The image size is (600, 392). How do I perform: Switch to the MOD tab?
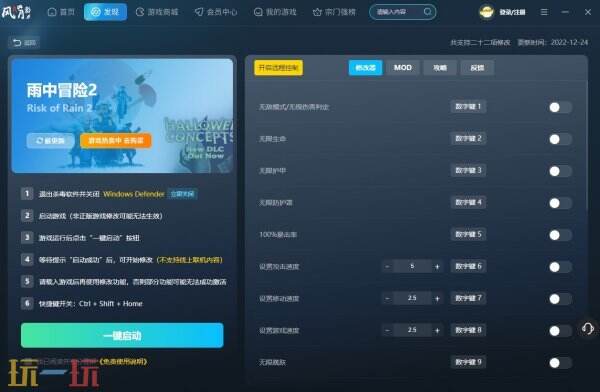point(403,68)
